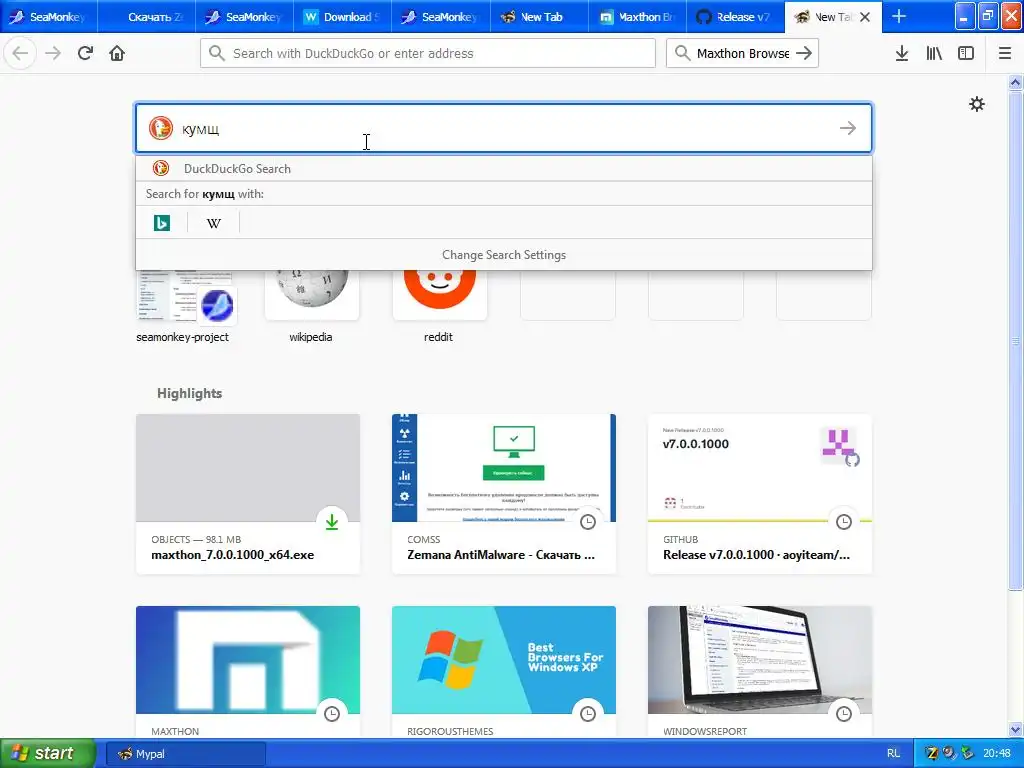The width and height of the screenshot is (1024, 768).
Task: Open the Downloads panel arrow icon
Action: (x=902, y=54)
